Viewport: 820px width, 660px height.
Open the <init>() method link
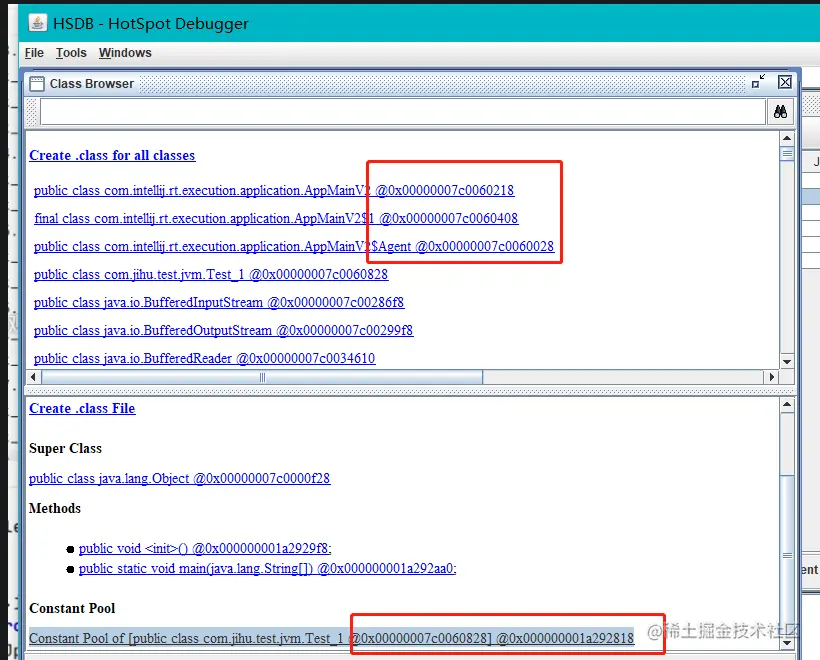tap(205, 549)
